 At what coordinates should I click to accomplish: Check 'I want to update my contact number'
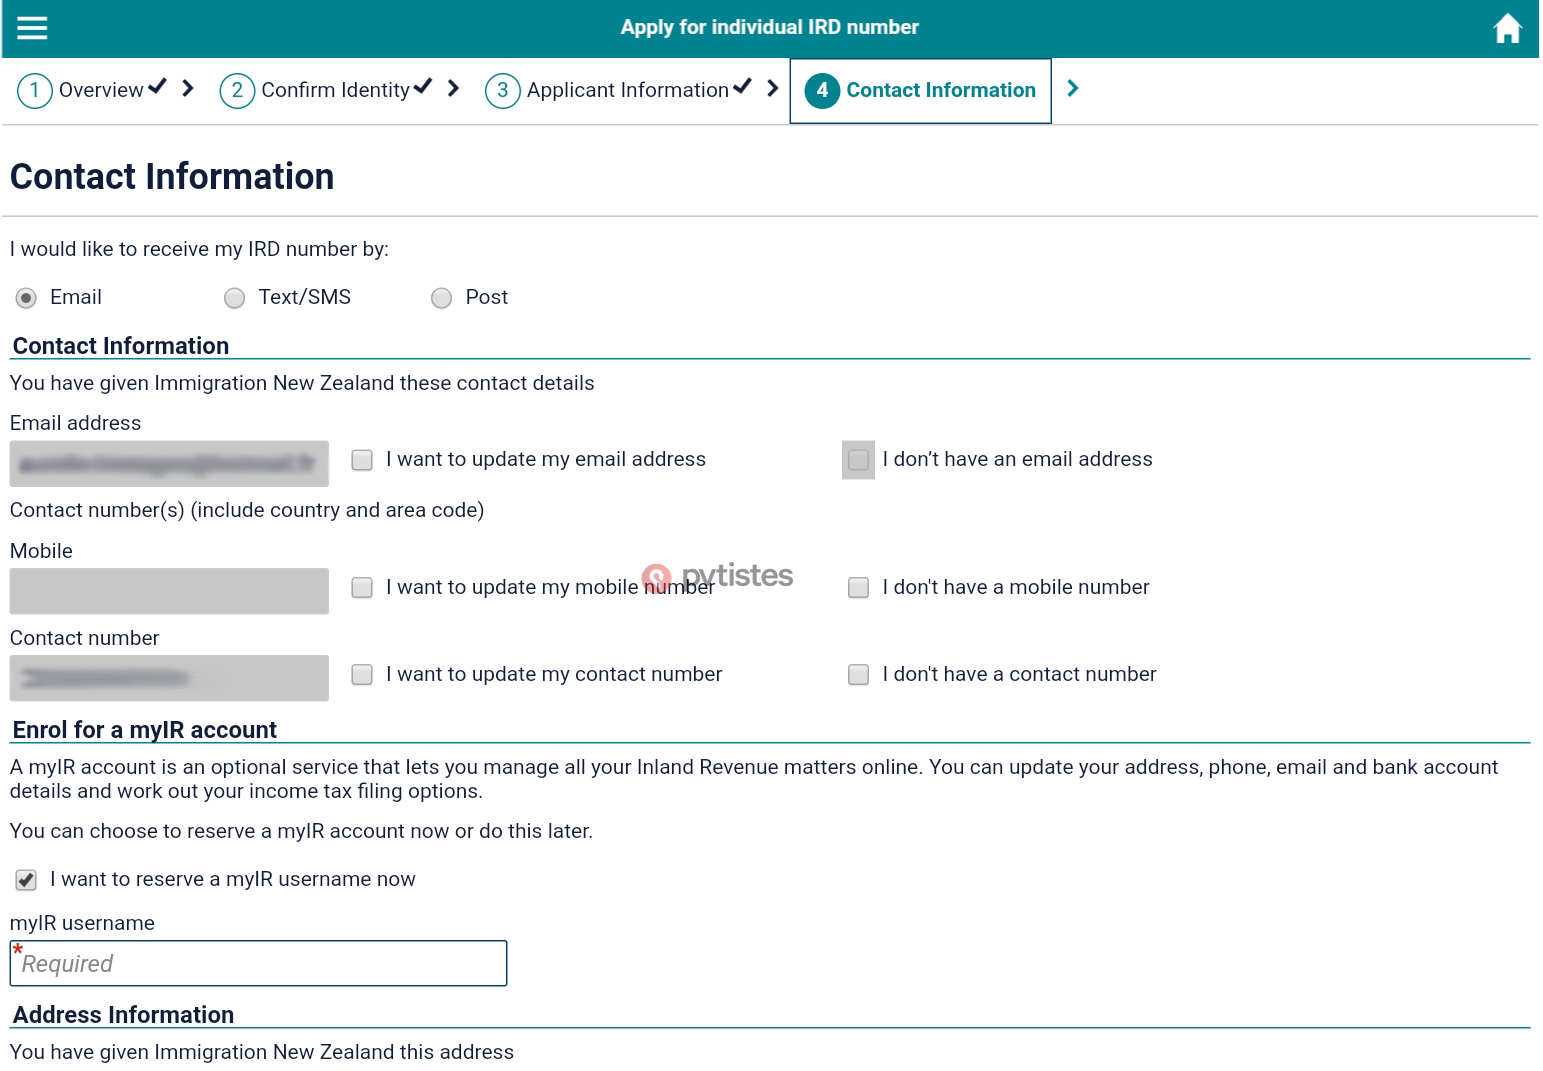[362, 675]
